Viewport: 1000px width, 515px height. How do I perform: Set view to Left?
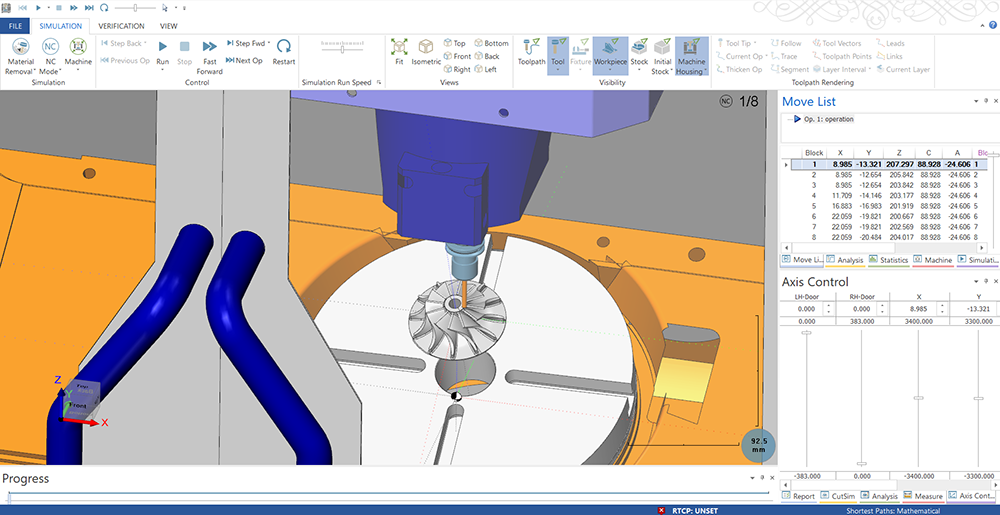(486, 69)
